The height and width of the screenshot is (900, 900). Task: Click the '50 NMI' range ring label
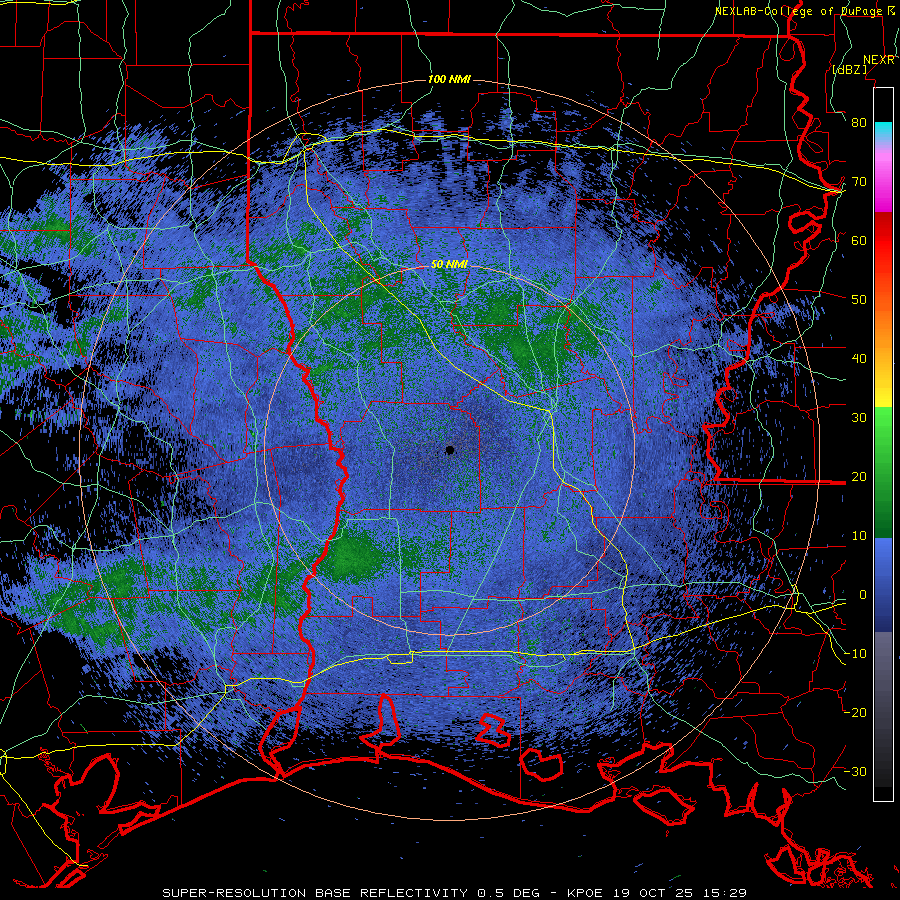click(449, 265)
